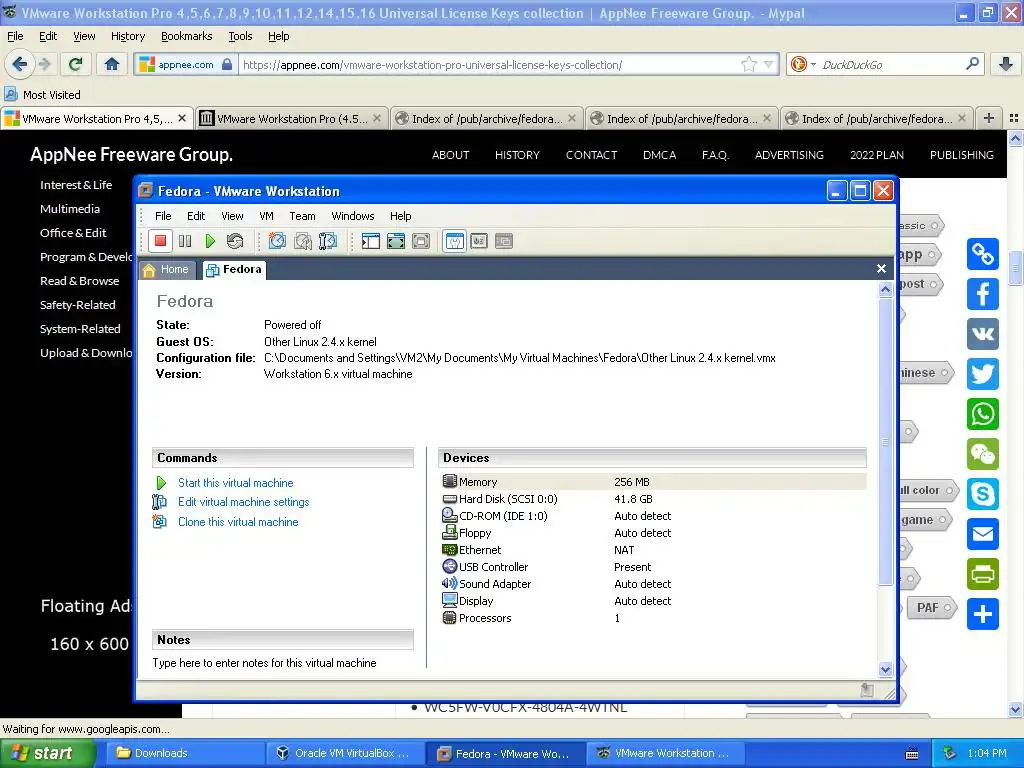Click the blue plus more-sharing icon
Screen dimensions: 1024x768
[x=983, y=614]
